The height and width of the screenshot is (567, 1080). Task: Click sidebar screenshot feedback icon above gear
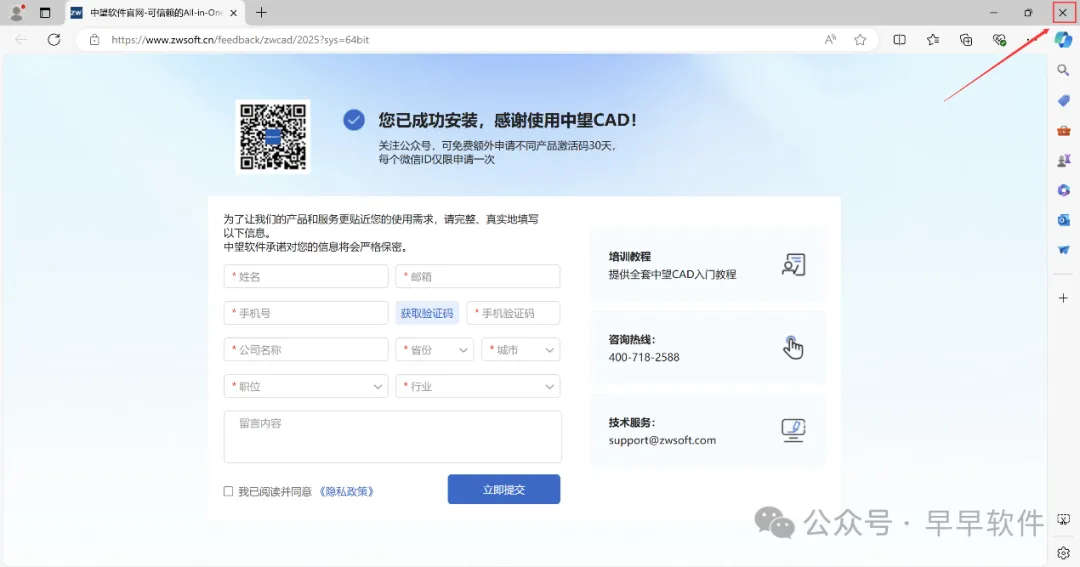point(1063,519)
